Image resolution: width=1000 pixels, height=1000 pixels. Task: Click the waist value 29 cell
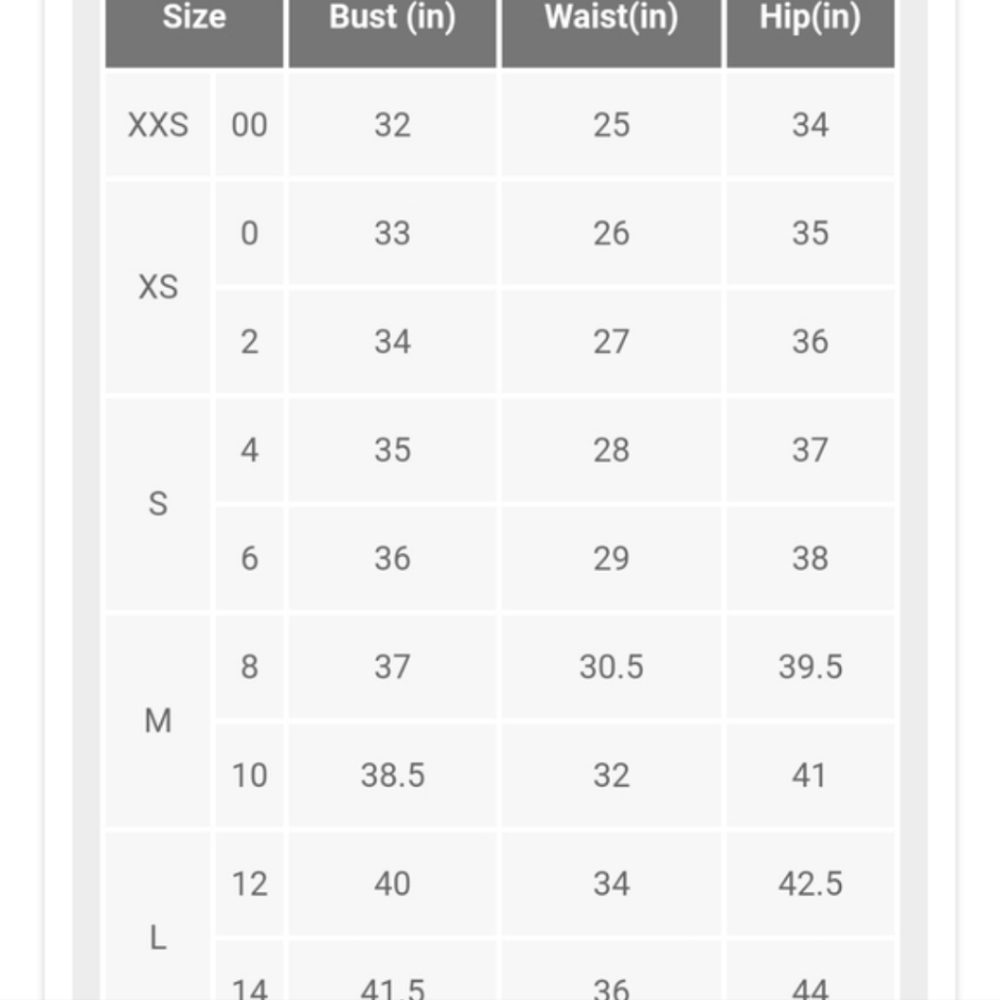[611, 559]
